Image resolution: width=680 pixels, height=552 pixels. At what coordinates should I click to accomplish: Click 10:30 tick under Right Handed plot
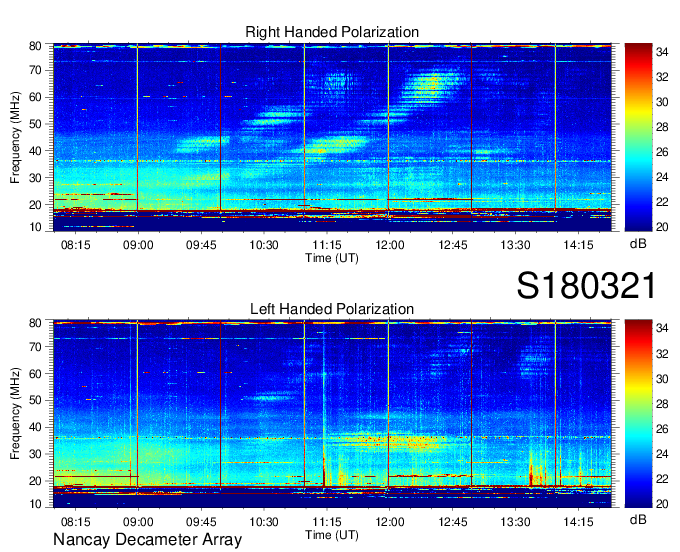pos(264,245)
